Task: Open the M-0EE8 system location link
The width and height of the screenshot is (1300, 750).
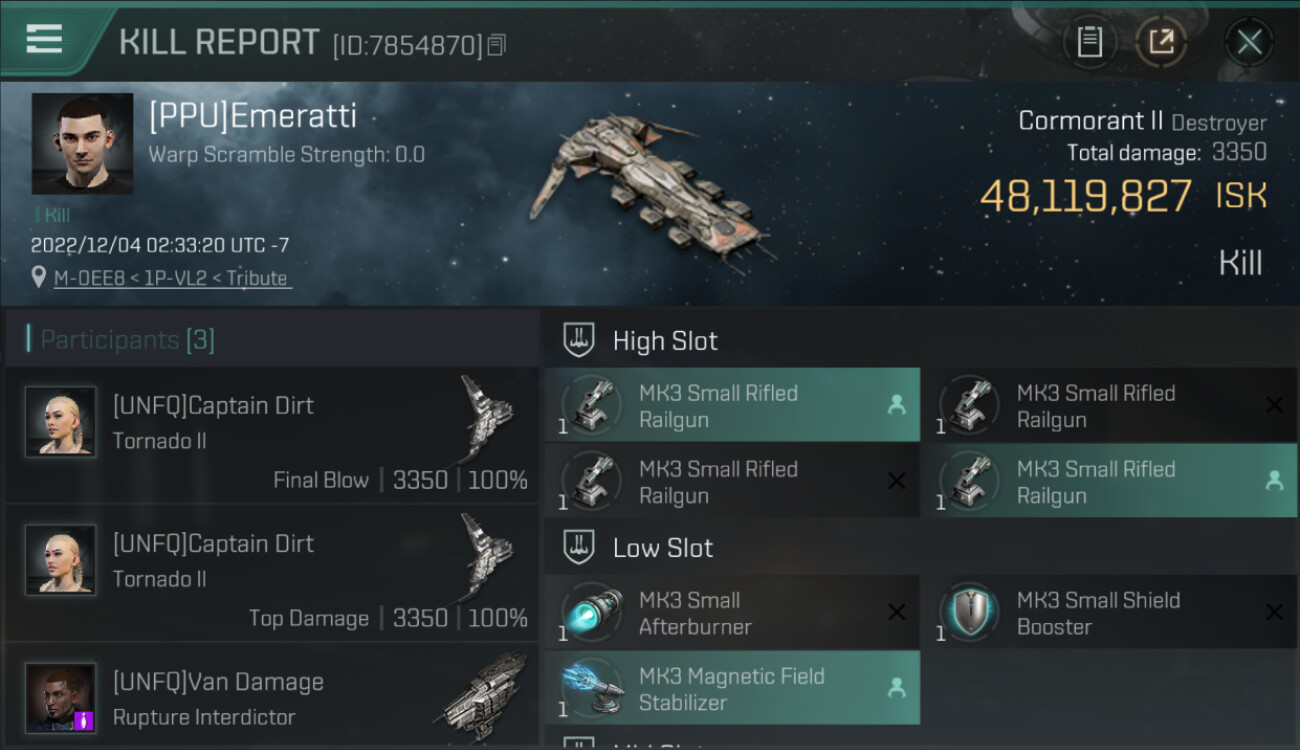Action: click(172, 278)
